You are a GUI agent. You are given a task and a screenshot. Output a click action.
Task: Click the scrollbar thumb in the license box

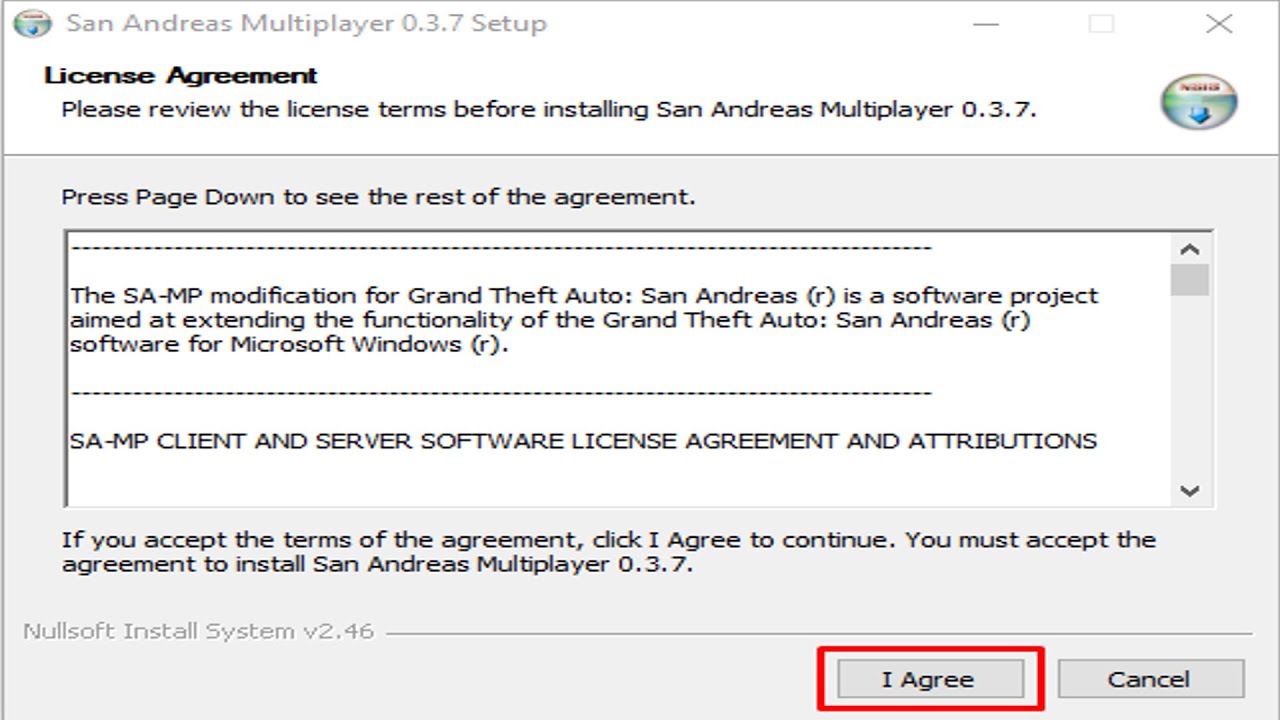[x=1189, y=280]
